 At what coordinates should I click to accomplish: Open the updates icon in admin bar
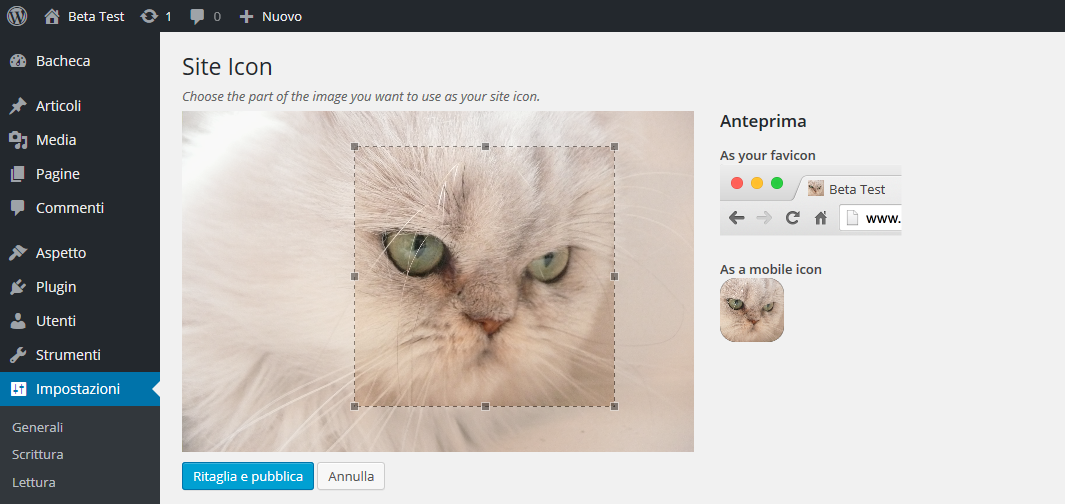point(156,16)
